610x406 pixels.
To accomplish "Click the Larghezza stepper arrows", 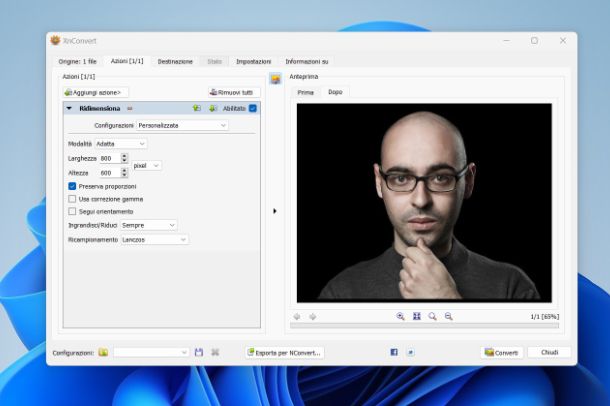I will [x=124, y=158].
